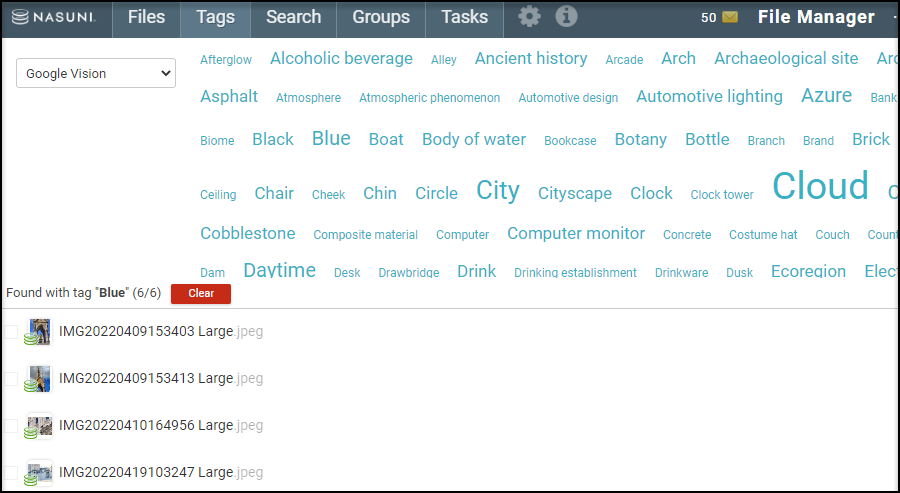The image size is (900, 493).
Task: Click the Nasuni logo
Action: click(x=55, y=18)
